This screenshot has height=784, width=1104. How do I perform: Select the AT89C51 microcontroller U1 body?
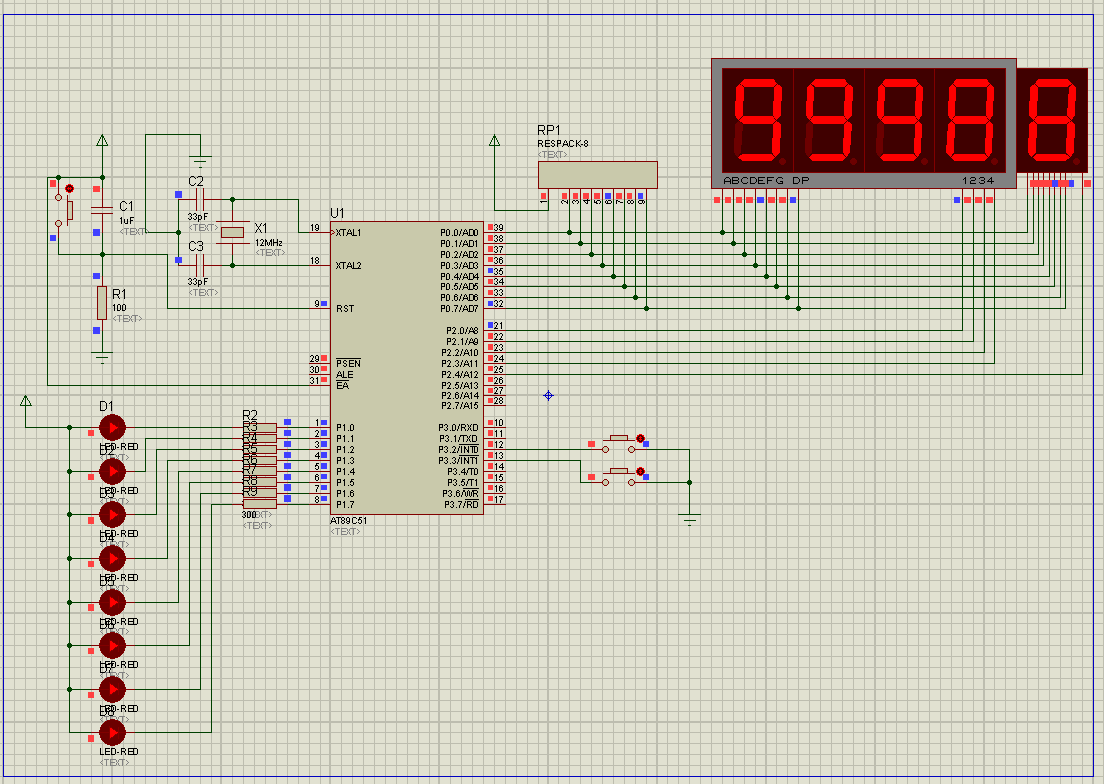[x=406, y=368]
